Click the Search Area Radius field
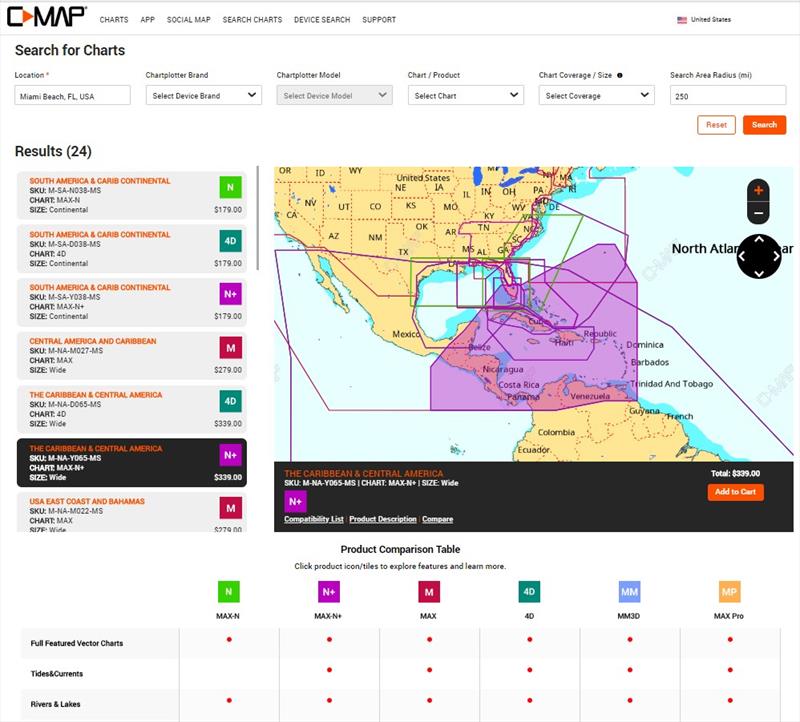The image size is (800, 722). (x=728, y=95)
